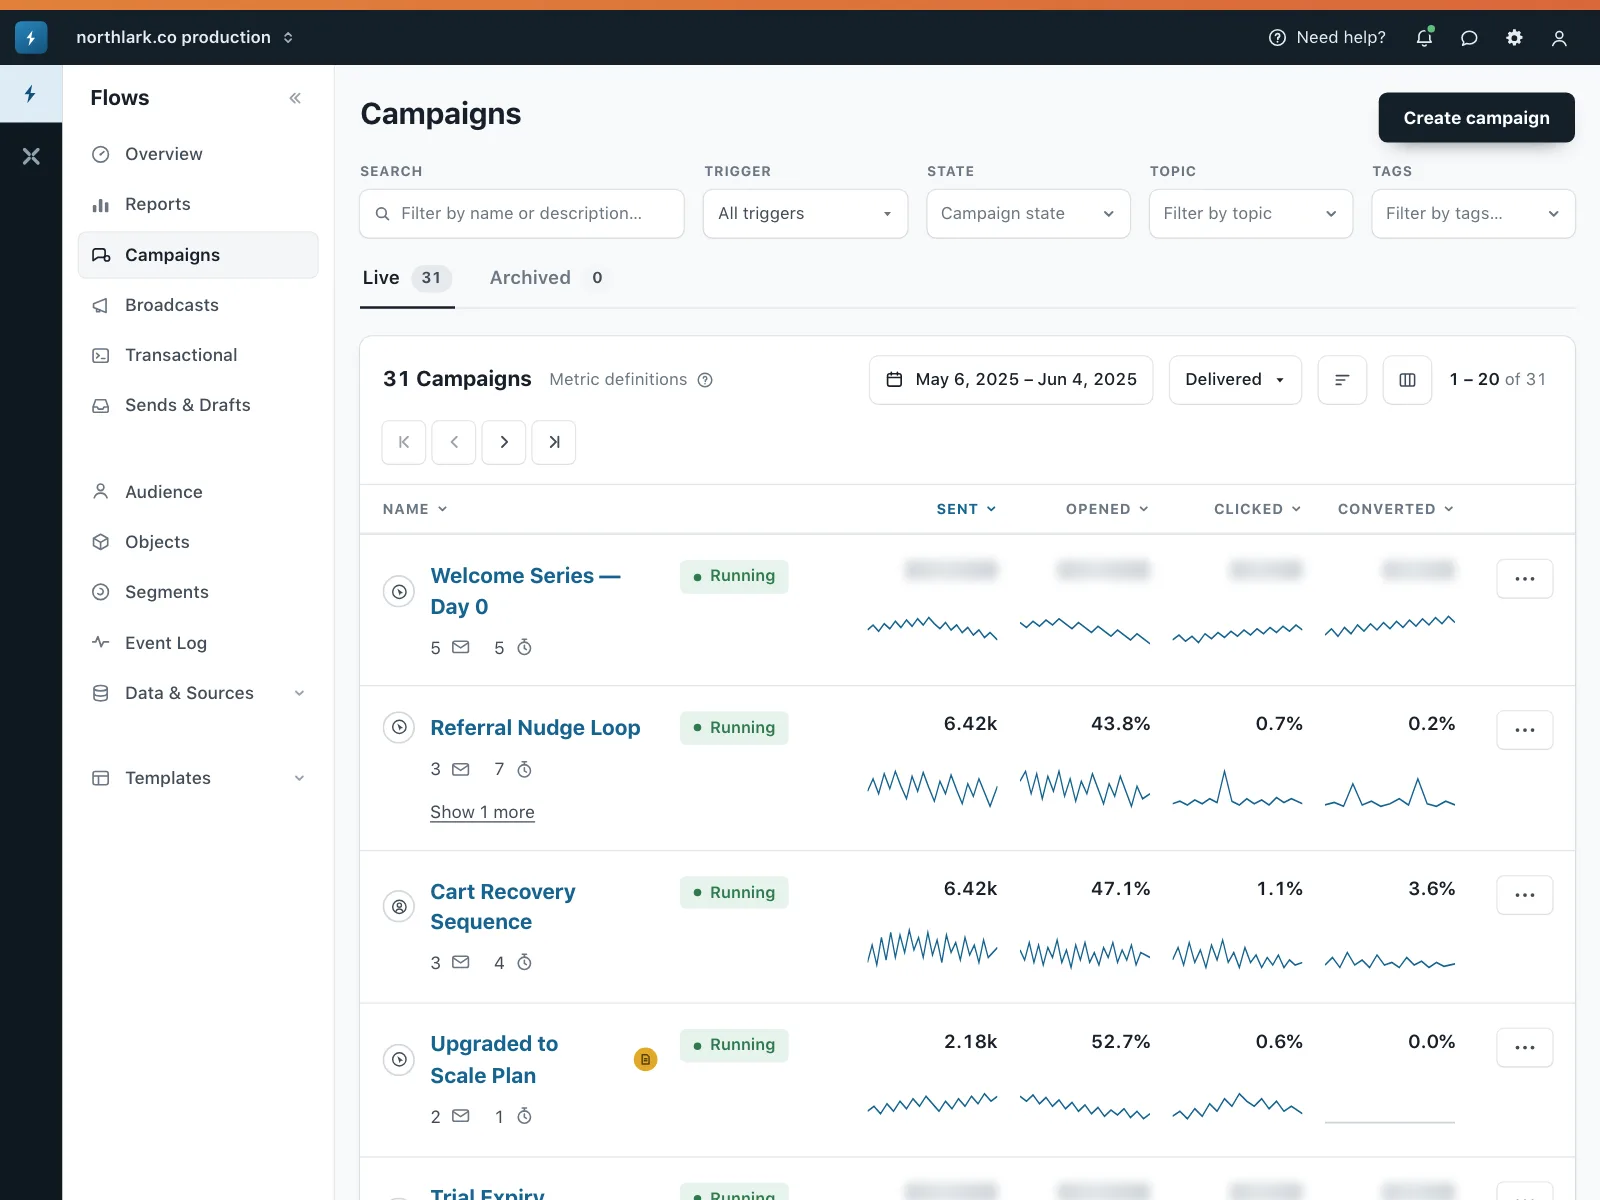This screenshot has height=1200, width=1600.
Task: Open more actions for Welcome Series
Action: [x=1525, y=579]
